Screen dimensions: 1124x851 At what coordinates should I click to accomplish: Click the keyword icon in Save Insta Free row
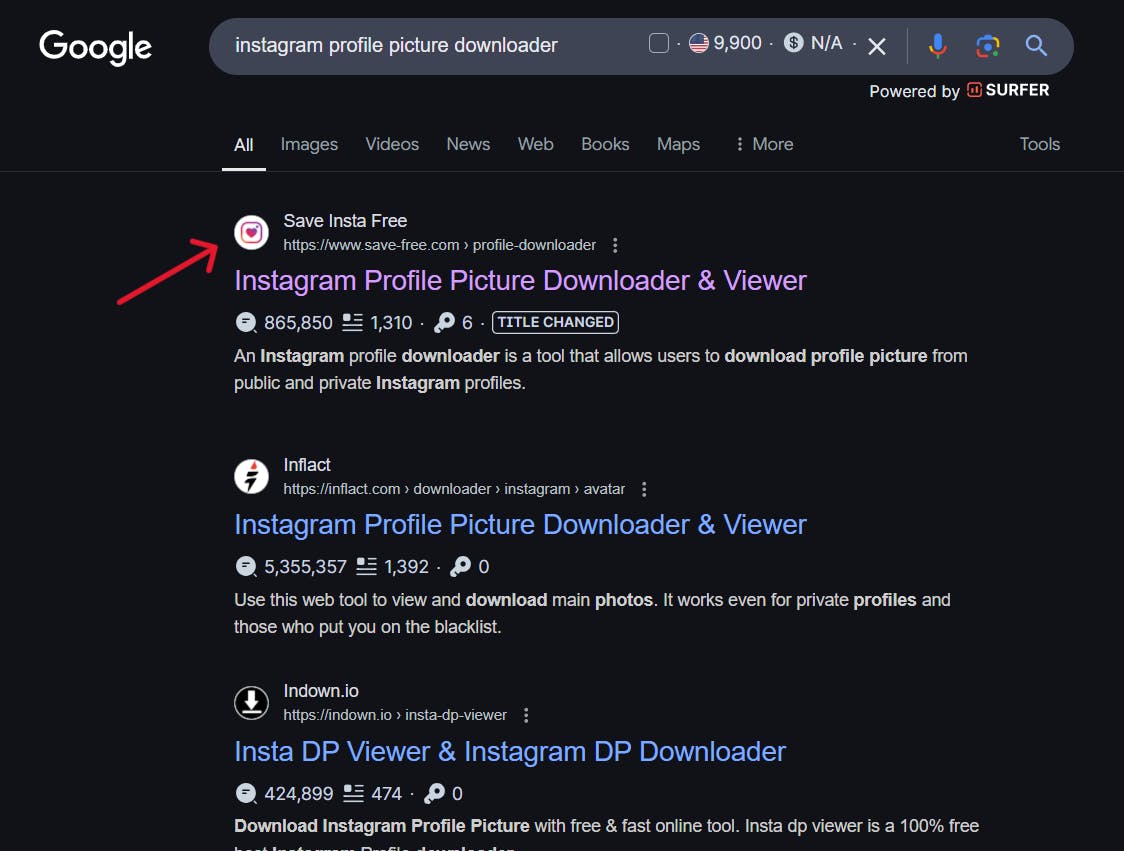pyautogui.click(x=444, y=323)
